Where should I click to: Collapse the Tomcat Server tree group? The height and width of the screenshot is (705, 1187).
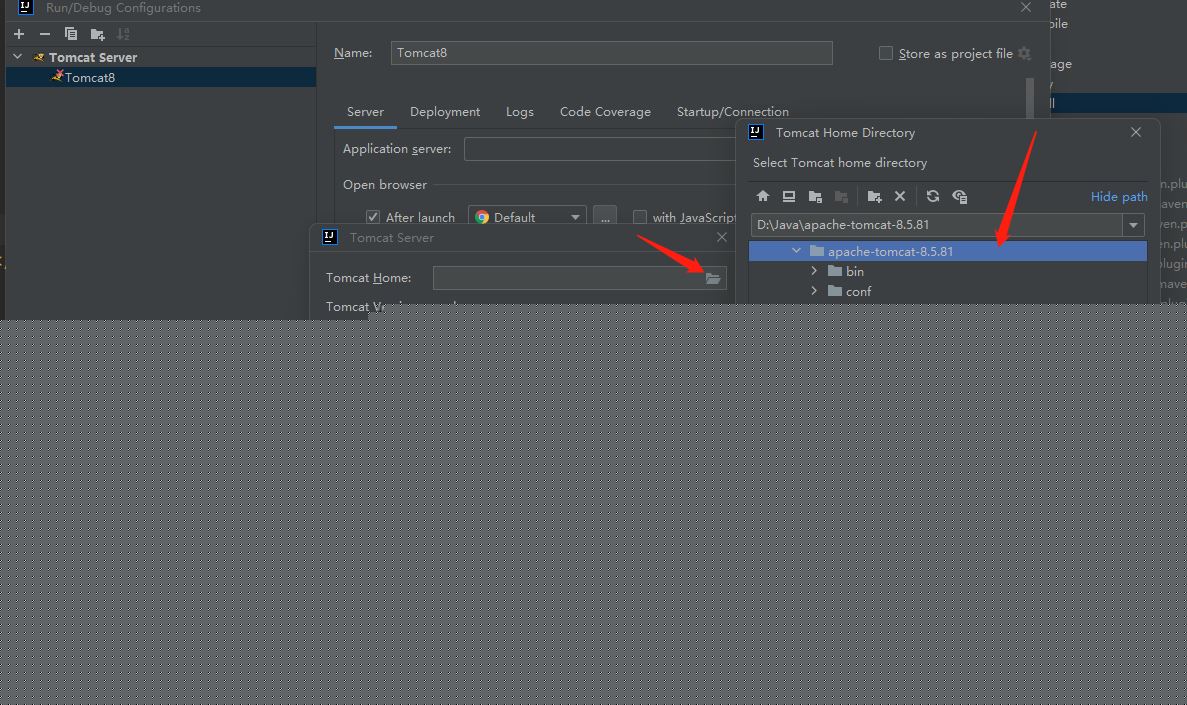click(17, 57)
